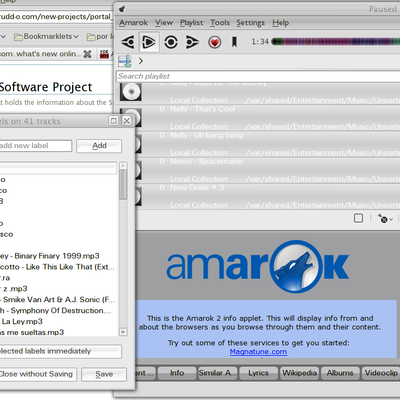Click the Amarok wolf icon in title bar
Viewport: 400px width, 400px height.
[122, 9]
